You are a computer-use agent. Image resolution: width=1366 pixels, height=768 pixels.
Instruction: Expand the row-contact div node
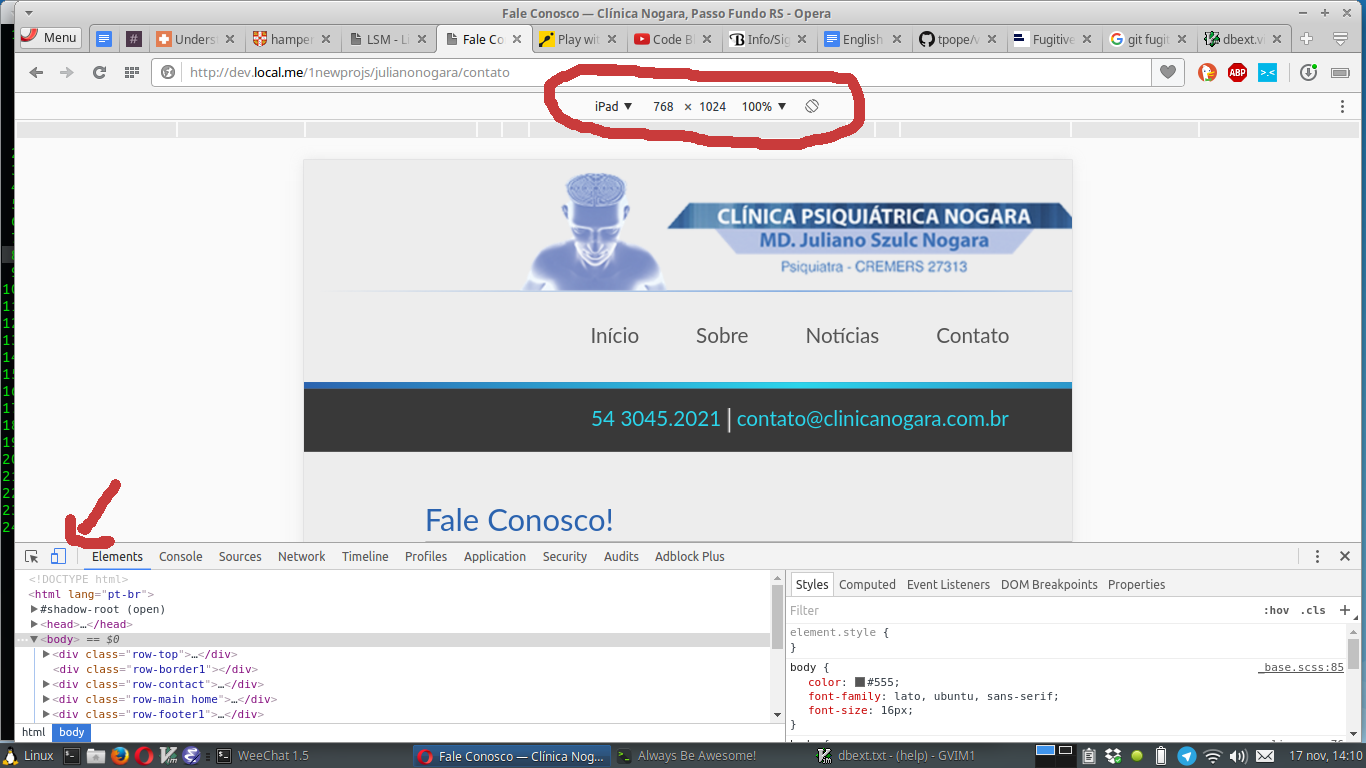[47, 684]
